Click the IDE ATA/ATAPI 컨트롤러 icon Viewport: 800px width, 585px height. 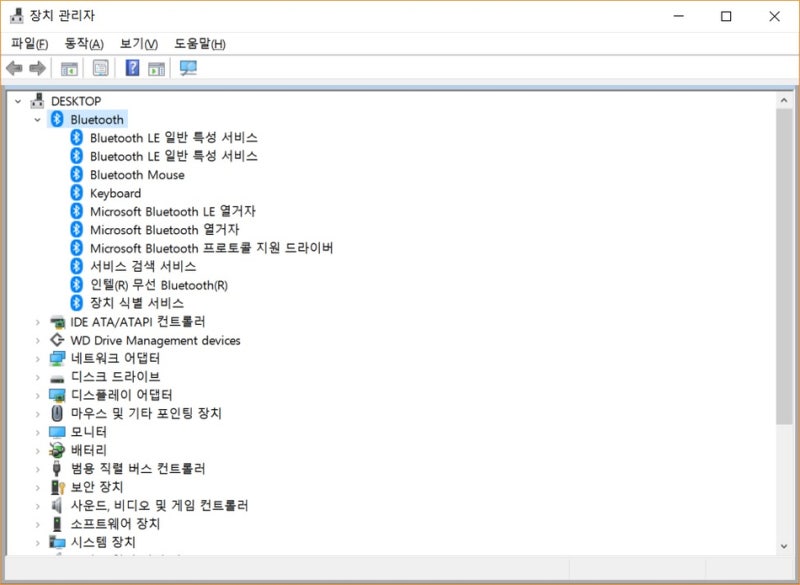tap(57, 322)
